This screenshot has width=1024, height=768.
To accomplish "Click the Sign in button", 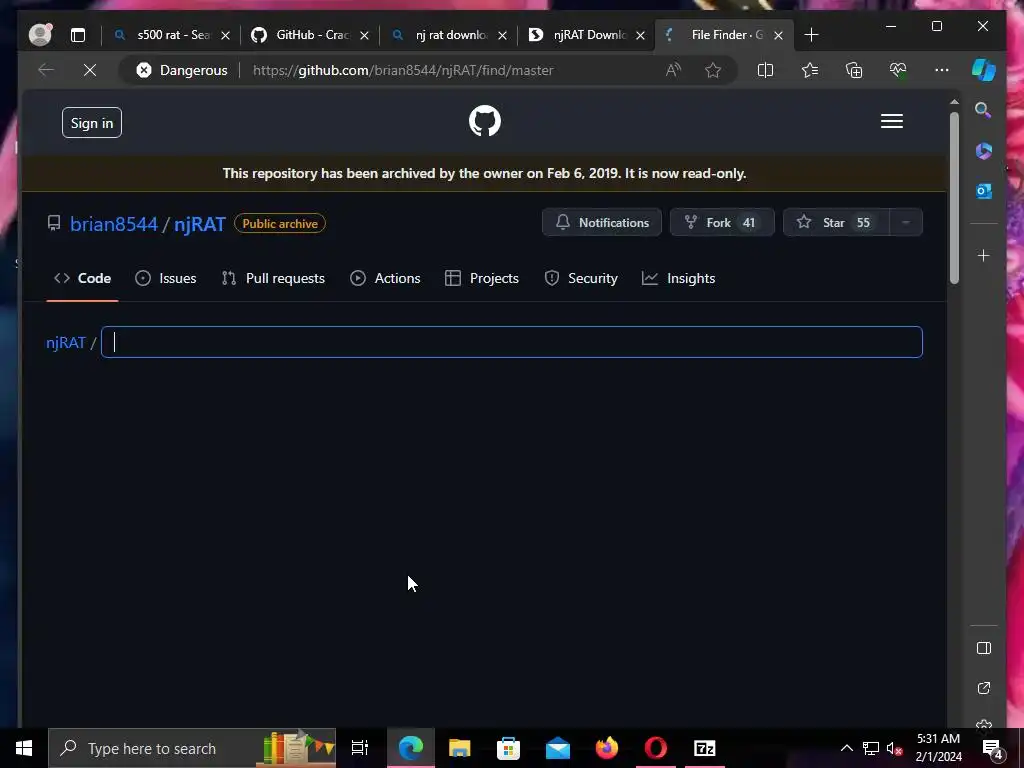I will pos(92,123).
